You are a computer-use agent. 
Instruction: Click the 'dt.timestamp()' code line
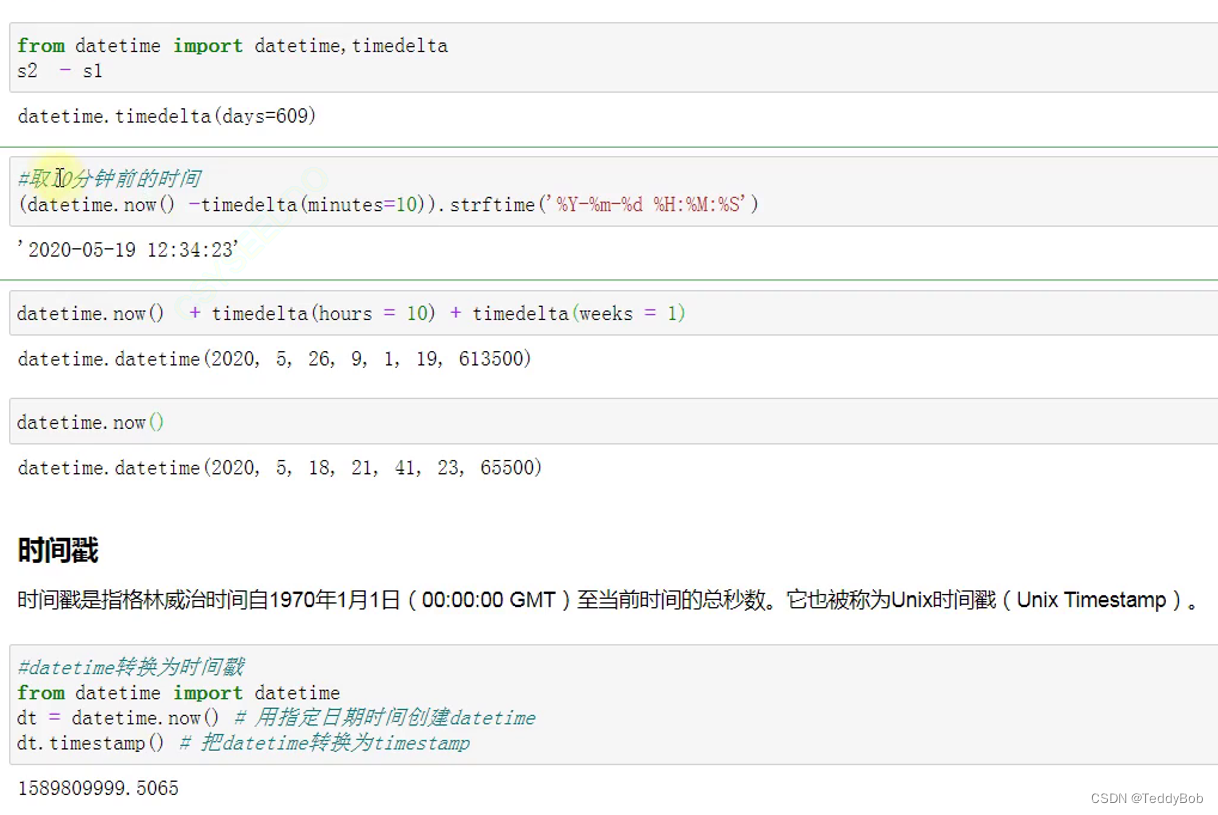[x=243, y=743]
